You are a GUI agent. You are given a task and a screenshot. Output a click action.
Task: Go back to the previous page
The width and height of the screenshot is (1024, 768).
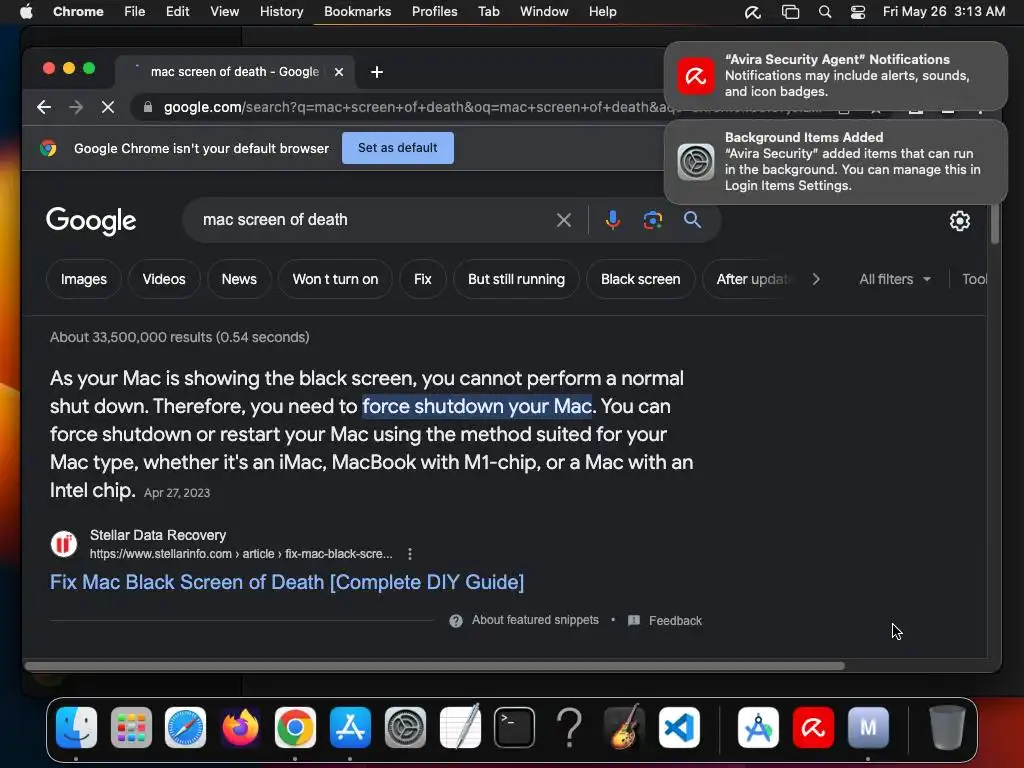44,107
